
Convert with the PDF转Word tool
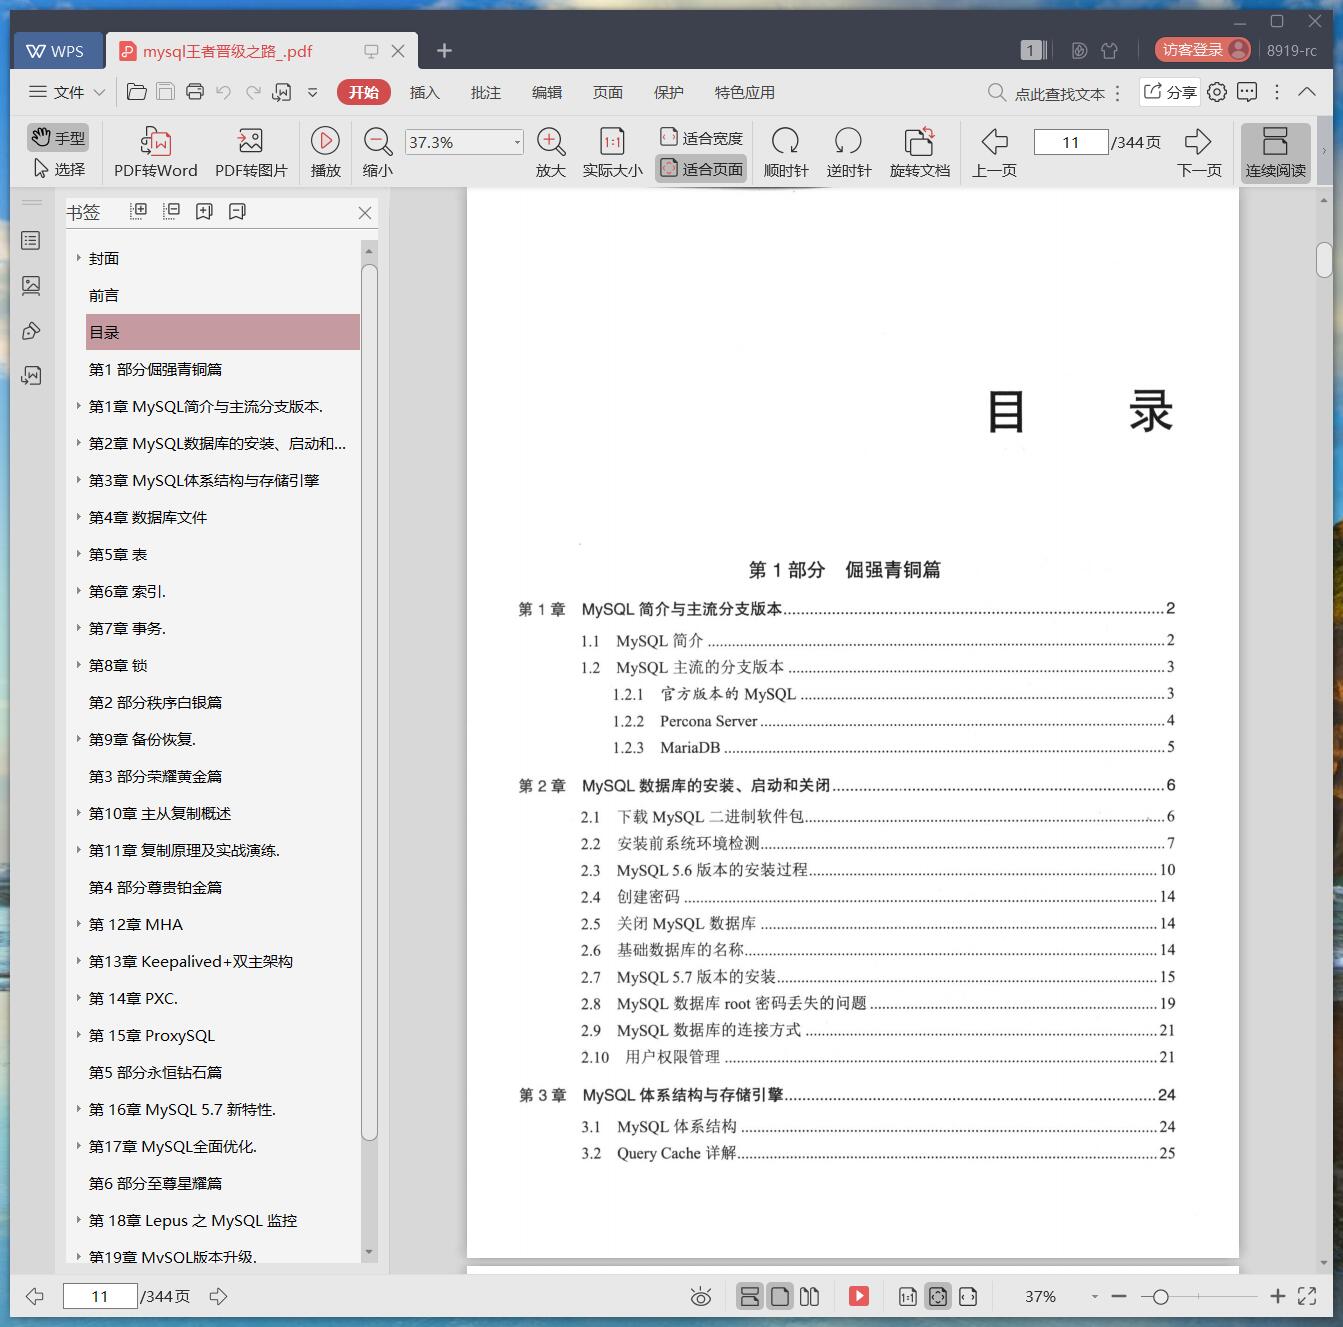coord(155,152)
